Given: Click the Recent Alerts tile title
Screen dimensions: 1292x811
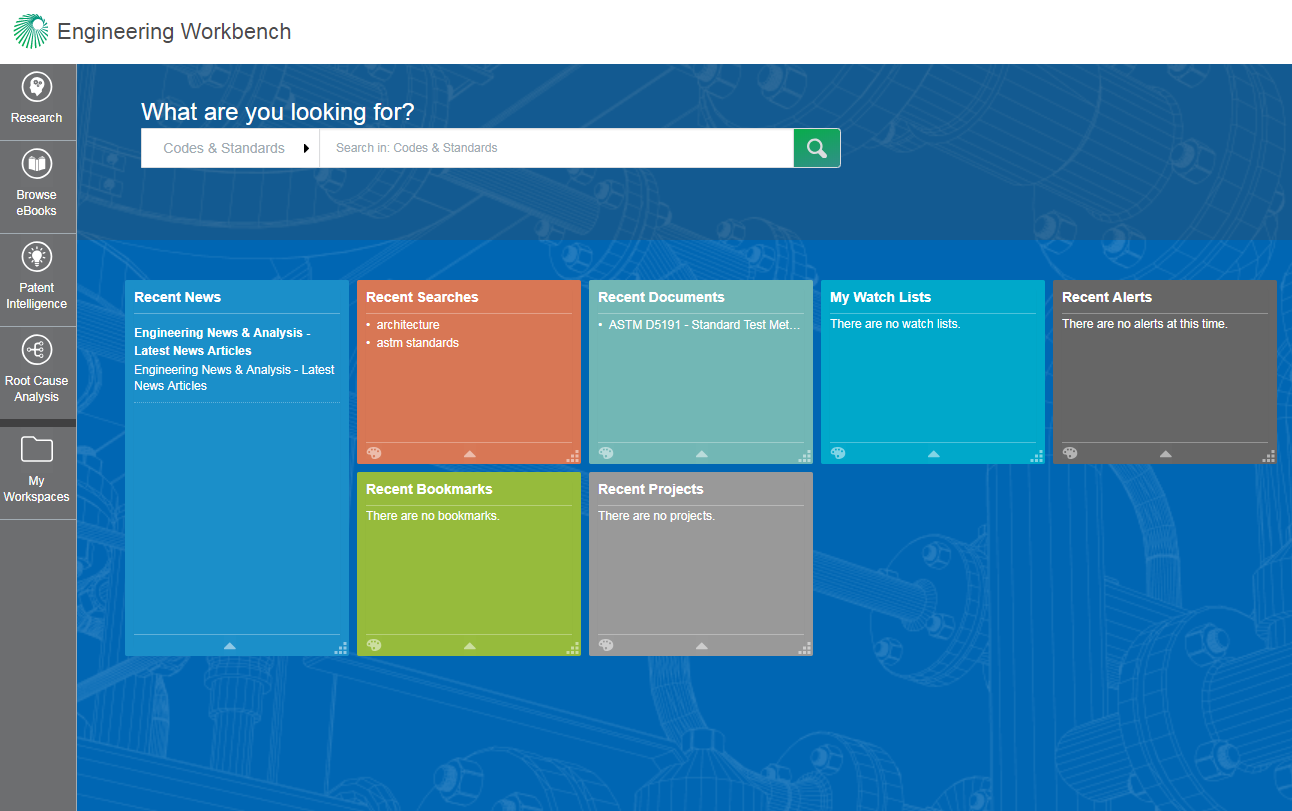Looking at the screenshot, I should pyautogui.click(x=1107, y=297).
